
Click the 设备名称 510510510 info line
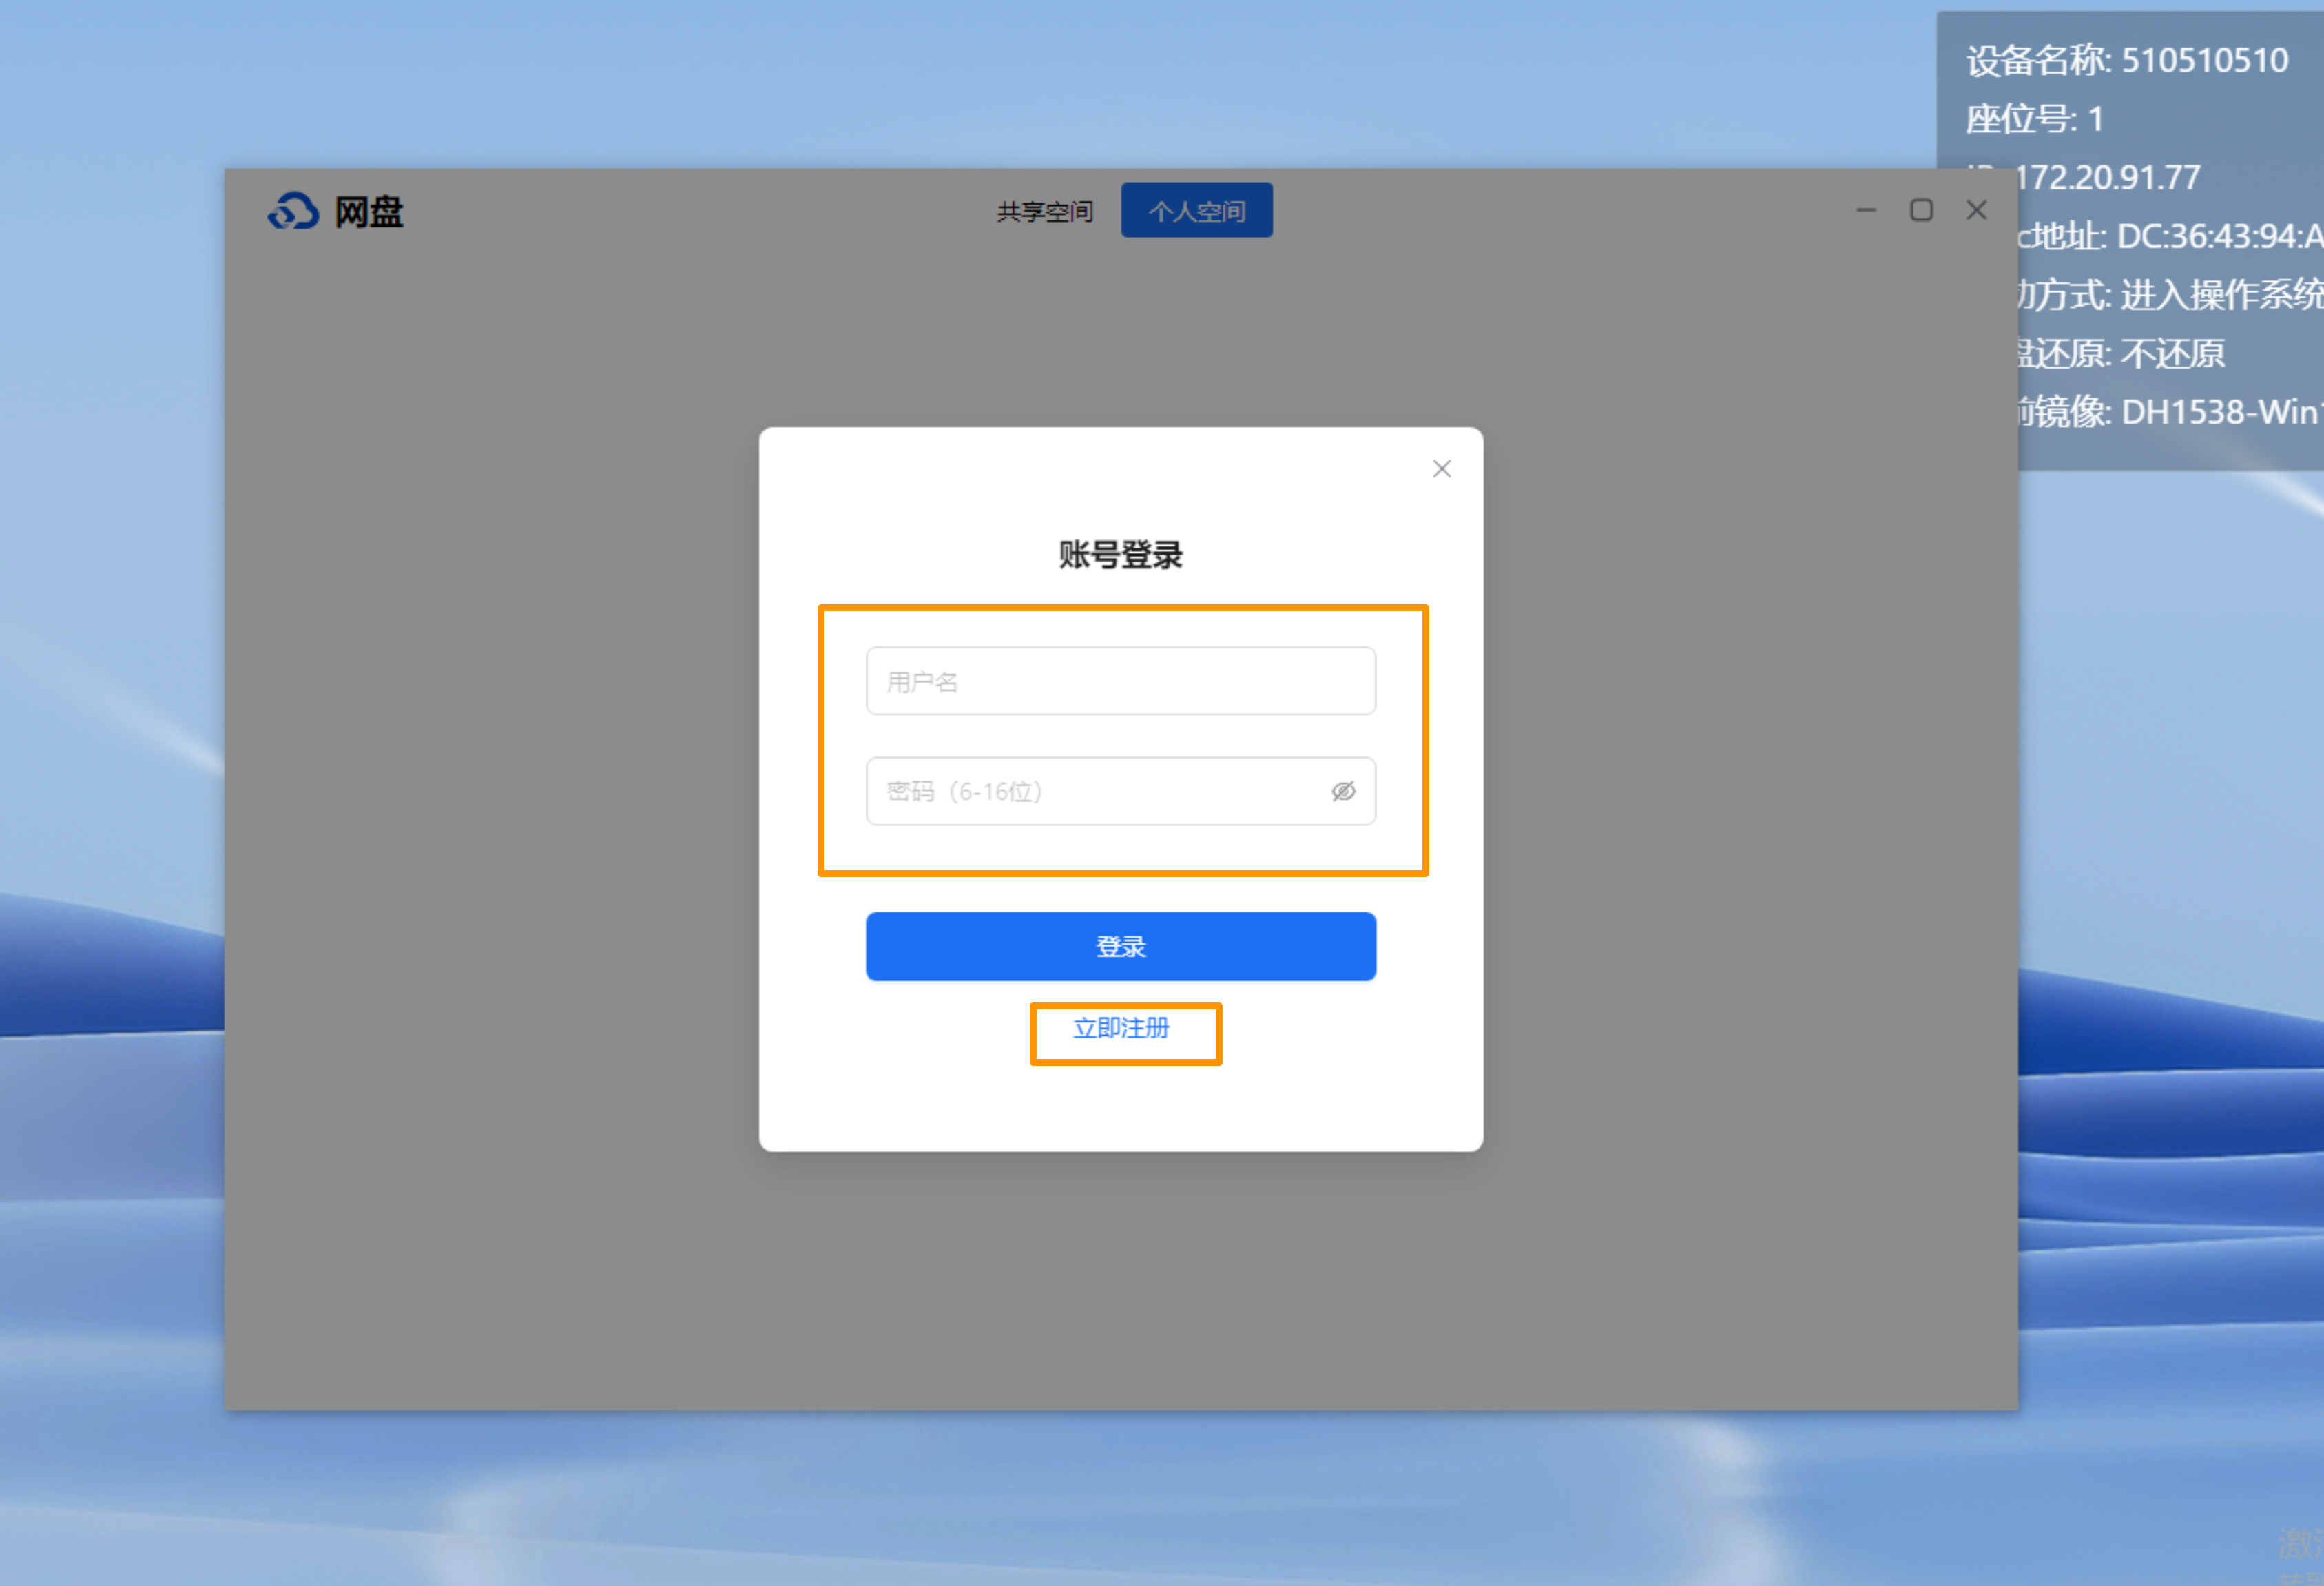point(2126,61)
